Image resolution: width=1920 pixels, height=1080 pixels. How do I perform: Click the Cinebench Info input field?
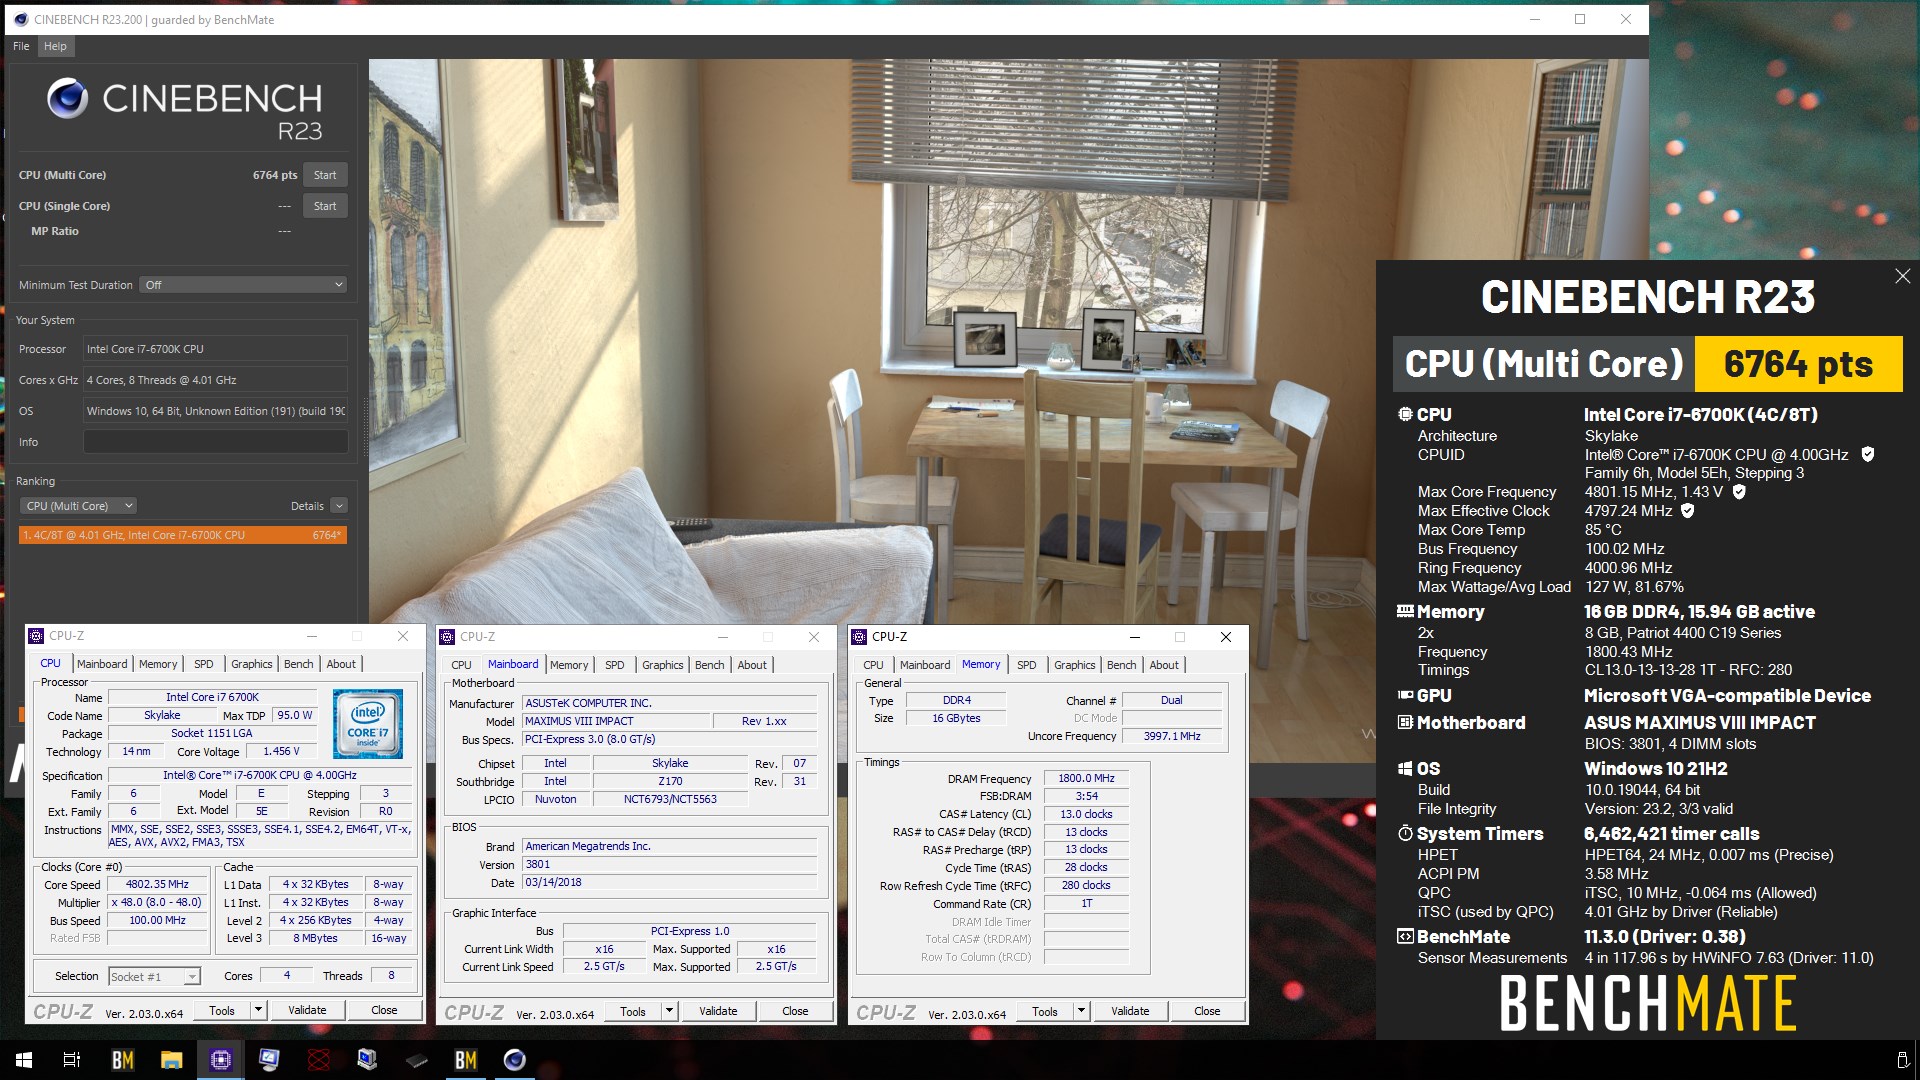click(x=215, y=442)
